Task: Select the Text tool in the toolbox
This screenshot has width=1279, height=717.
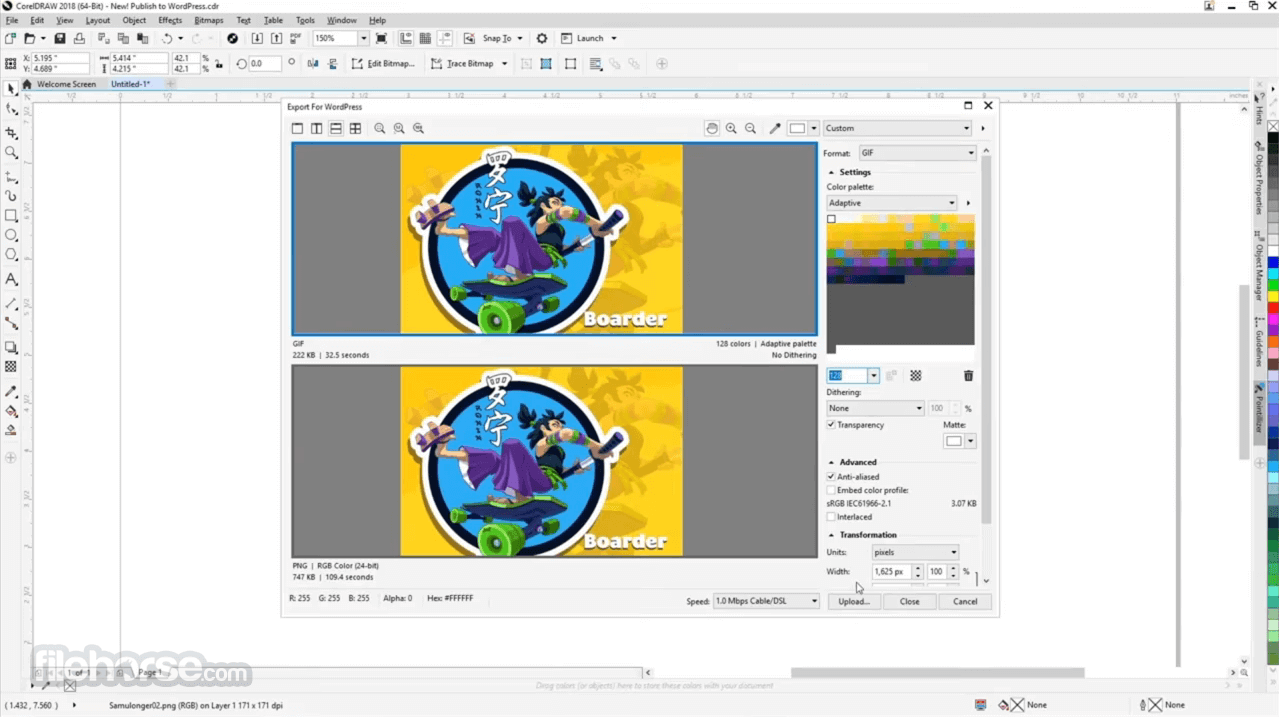Action: tap(12, 279)
